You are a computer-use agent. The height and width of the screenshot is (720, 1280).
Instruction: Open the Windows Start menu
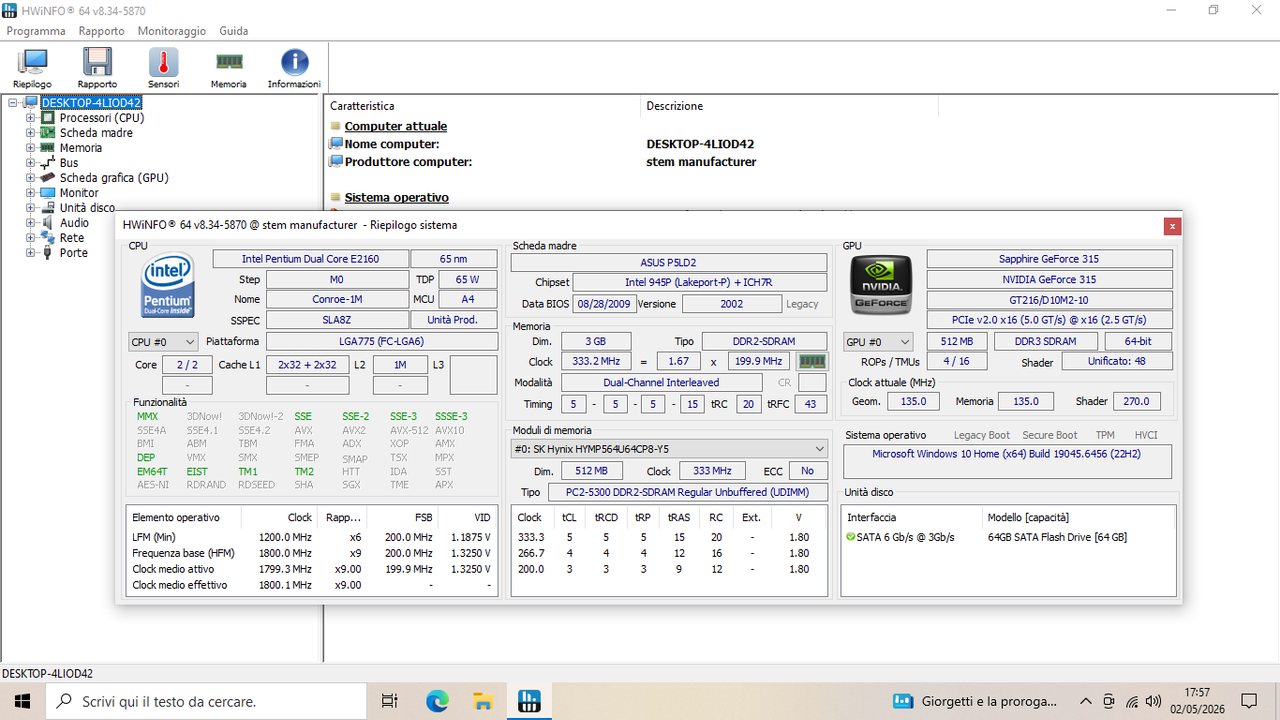(x=22, y=700)
